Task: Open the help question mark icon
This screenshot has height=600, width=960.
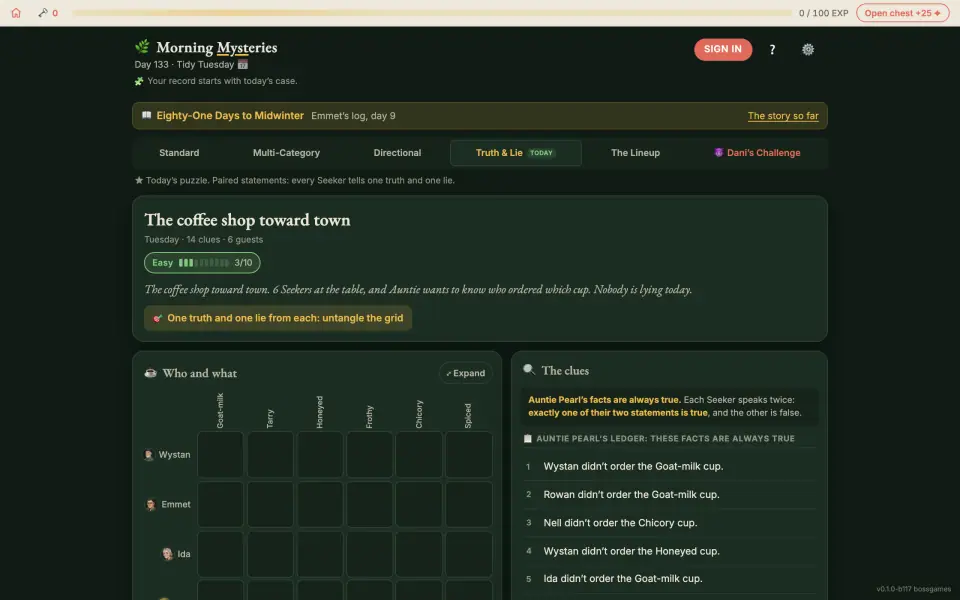Action: (772, 50)
